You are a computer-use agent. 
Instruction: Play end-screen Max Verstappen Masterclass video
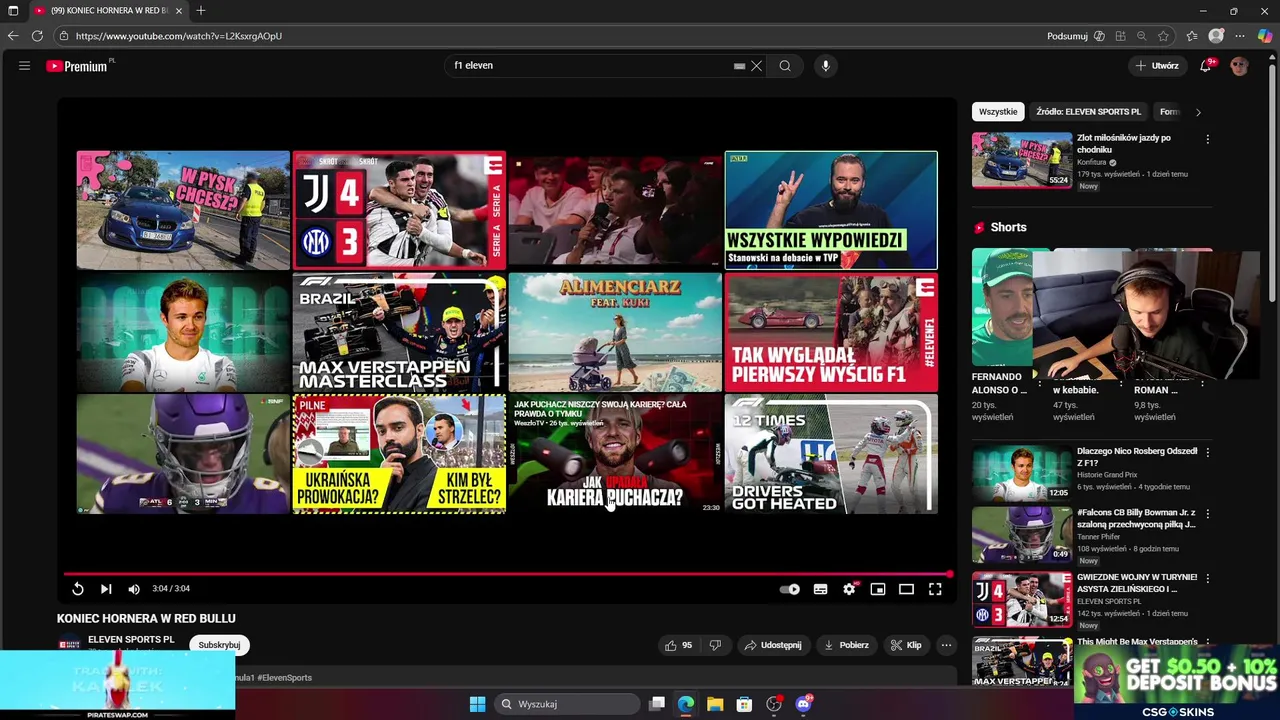(x=399, y=332)
